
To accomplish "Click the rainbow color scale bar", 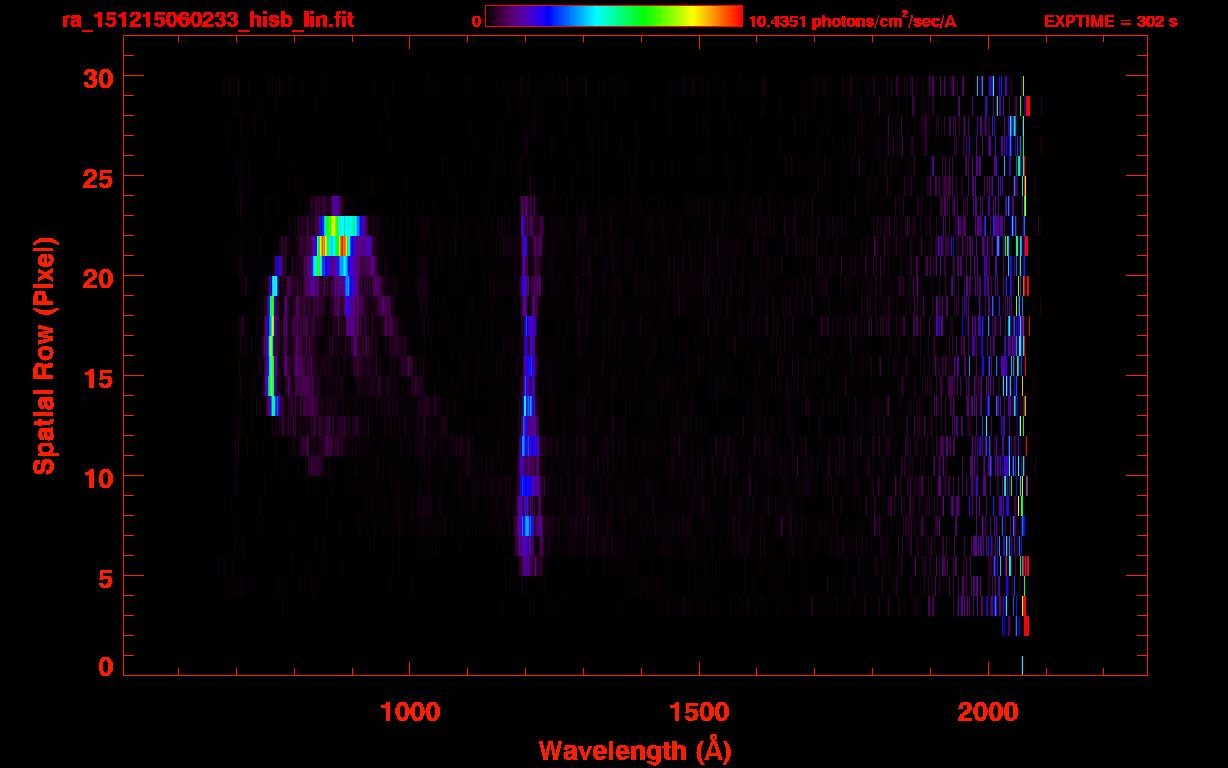I will 613,16.
